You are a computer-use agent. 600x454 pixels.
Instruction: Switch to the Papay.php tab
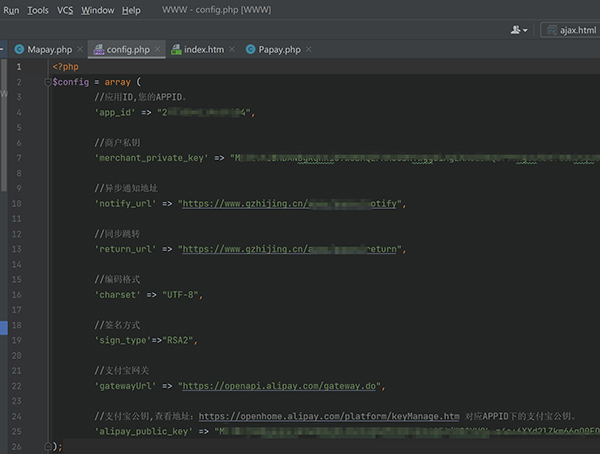point(279,49)
